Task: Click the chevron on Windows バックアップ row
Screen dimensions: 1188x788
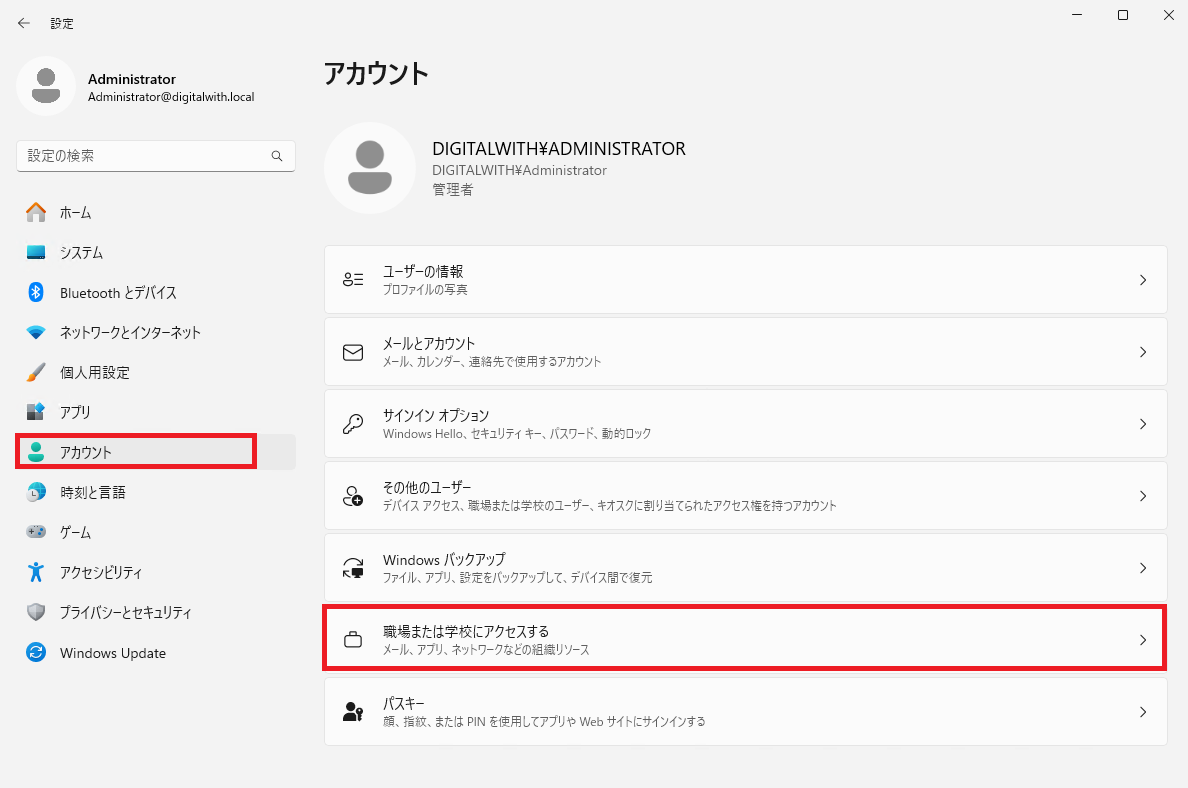Action: (x=1143, y=568)
